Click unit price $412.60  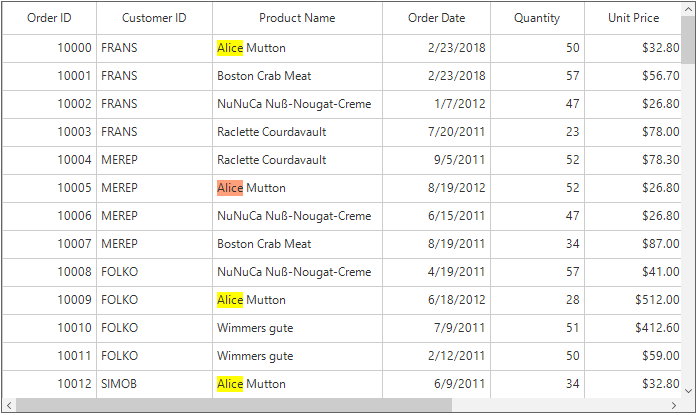pos(633,328)
